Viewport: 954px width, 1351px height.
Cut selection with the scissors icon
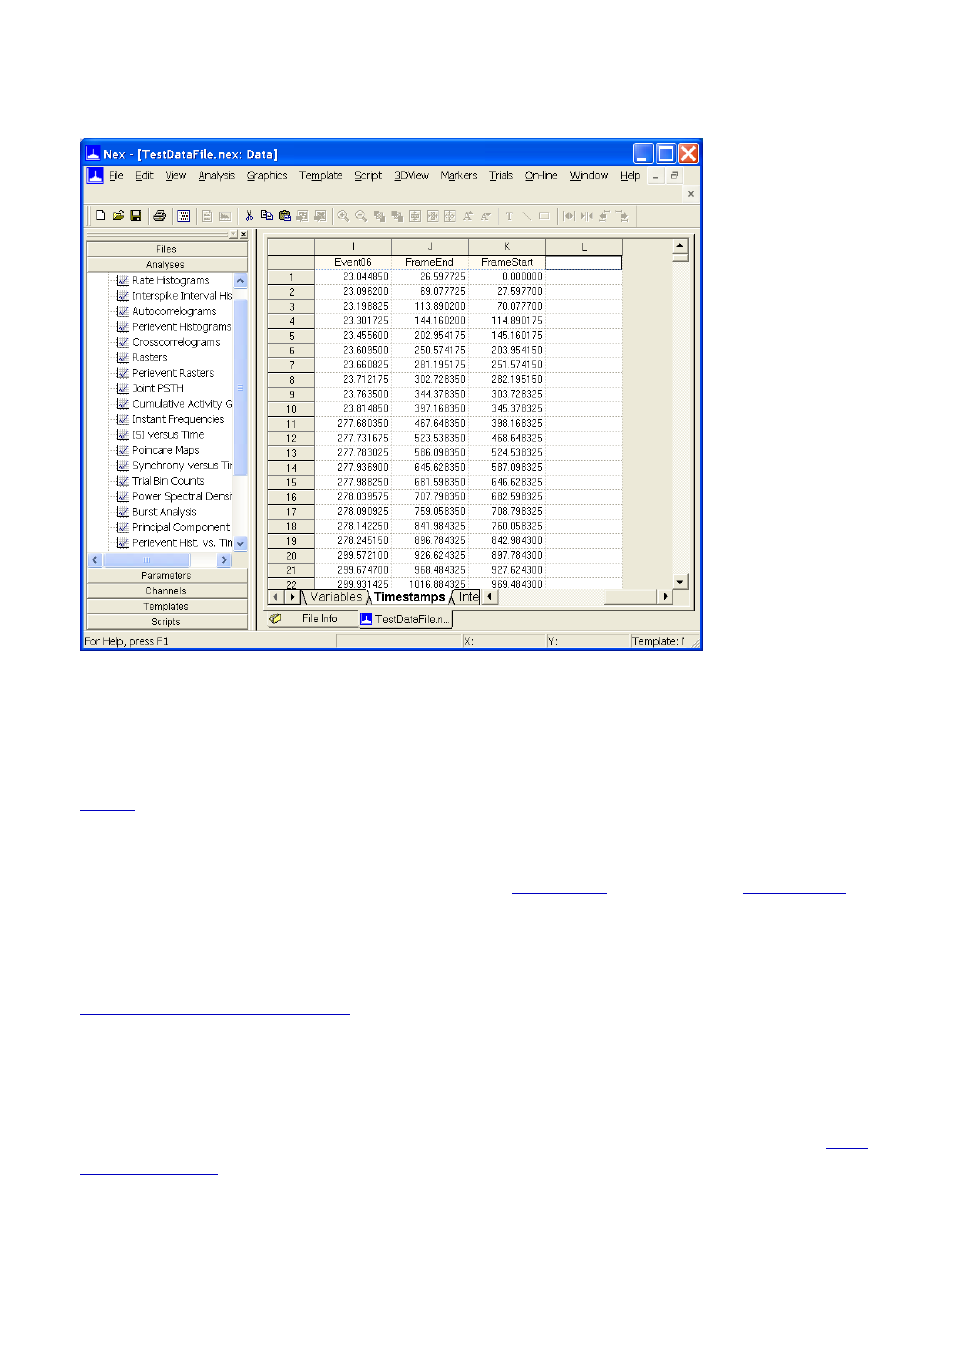pyautogui.click(x=249, y=216)
